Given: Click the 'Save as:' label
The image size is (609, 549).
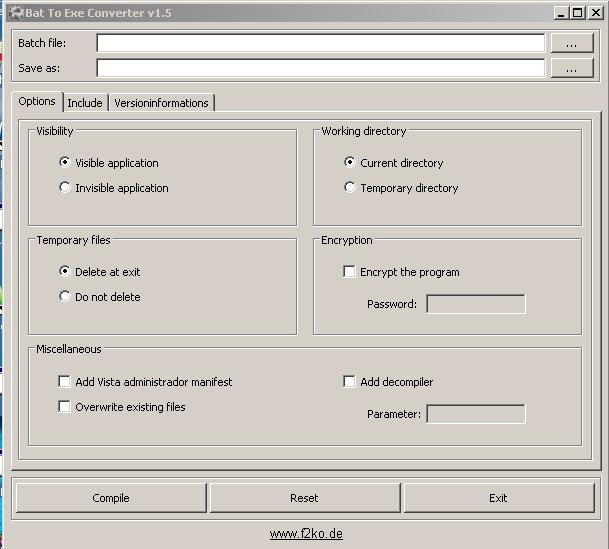Looking at the screenshot, I should pyautogui.click(x=39, y=68).
